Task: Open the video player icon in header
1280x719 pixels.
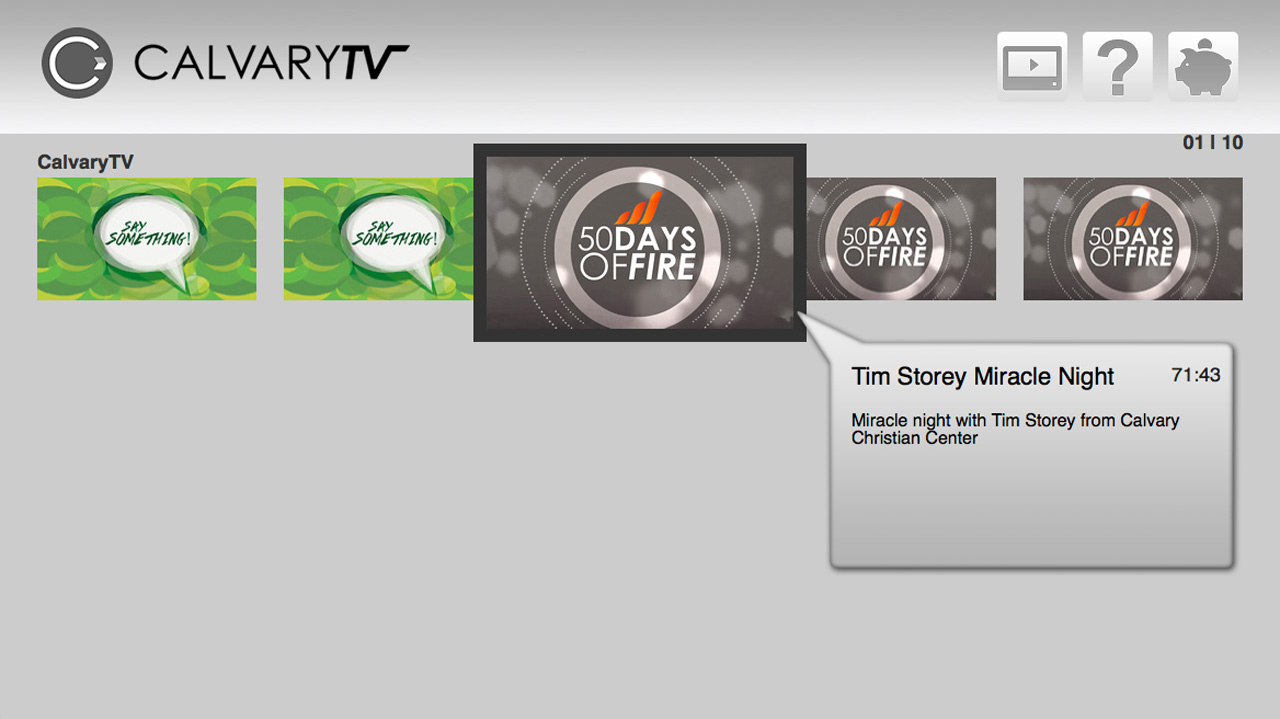Action: click(x=1032, y=66)
